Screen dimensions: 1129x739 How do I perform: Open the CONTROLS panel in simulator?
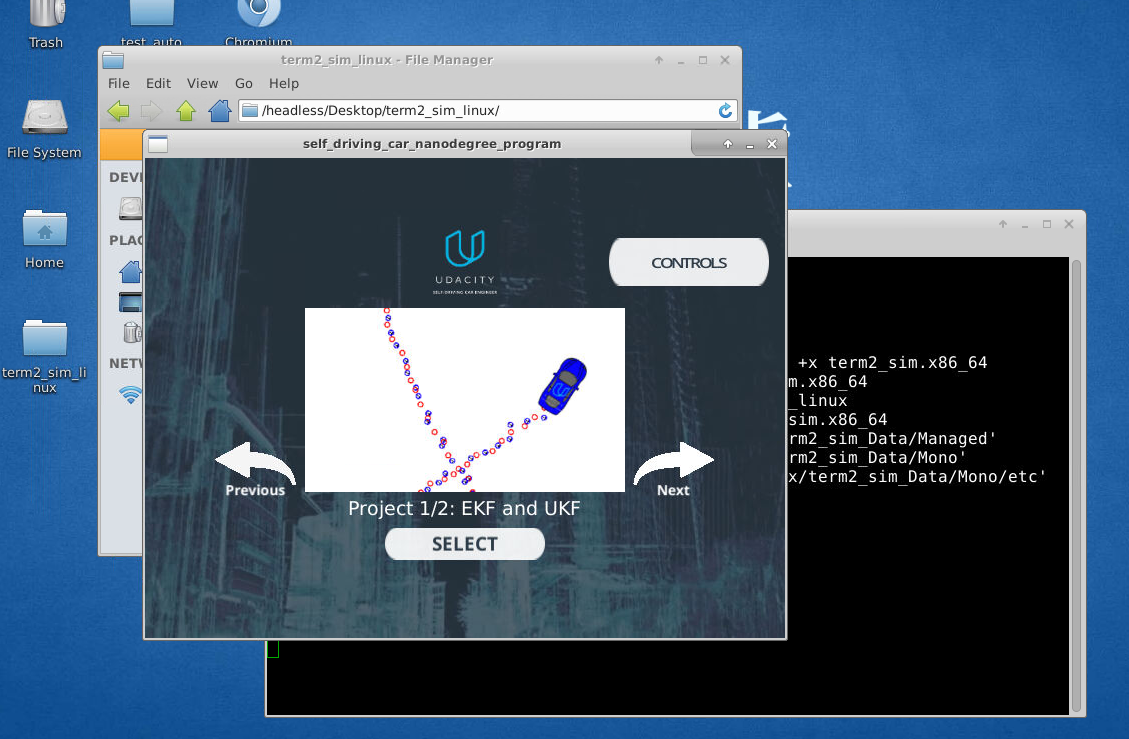689,262
